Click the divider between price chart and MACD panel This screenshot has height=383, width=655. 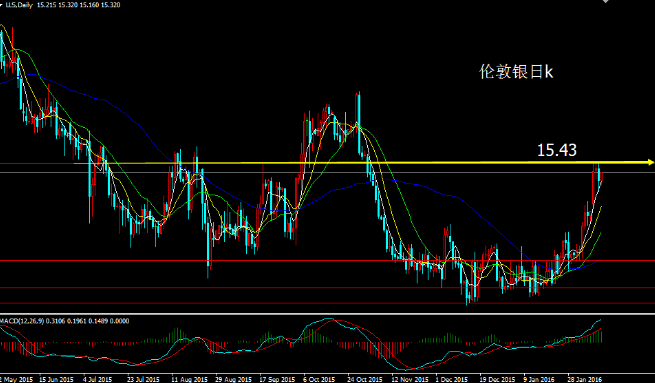[x=328, y=313]
